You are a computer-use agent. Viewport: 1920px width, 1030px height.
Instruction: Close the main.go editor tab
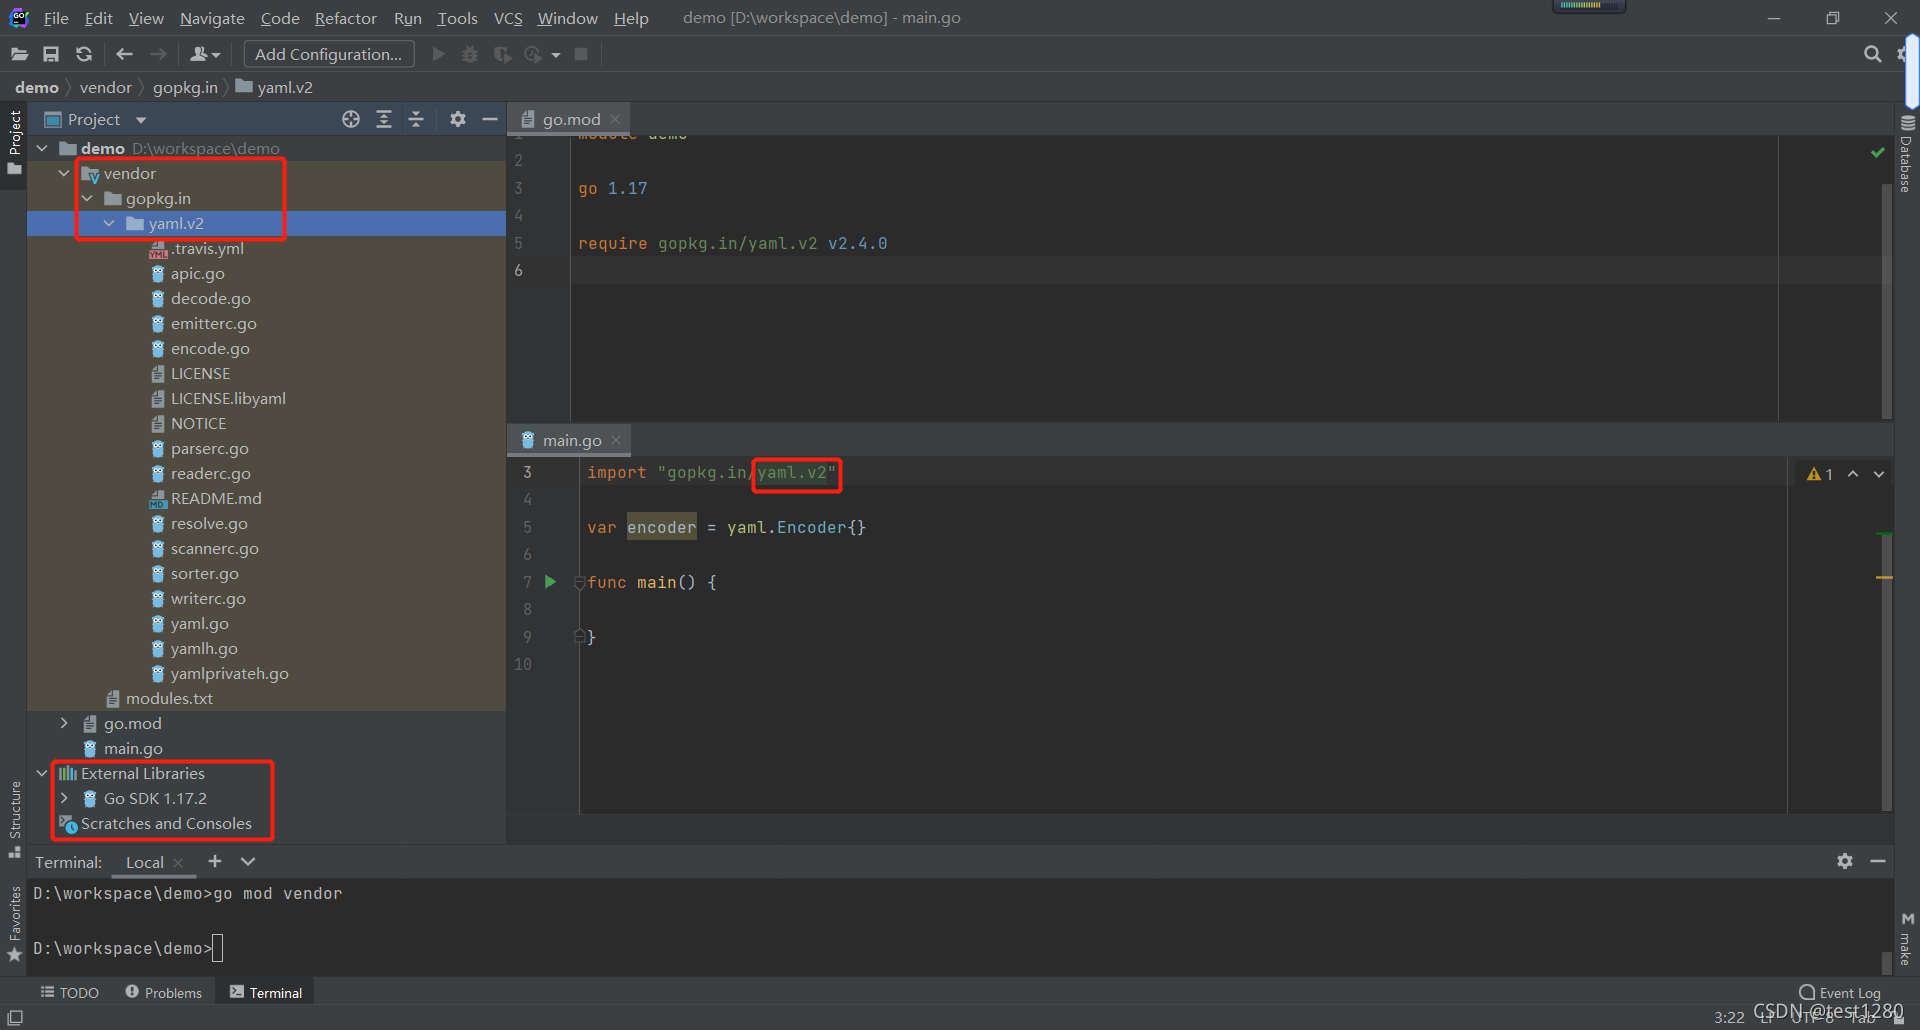point(616,440)
